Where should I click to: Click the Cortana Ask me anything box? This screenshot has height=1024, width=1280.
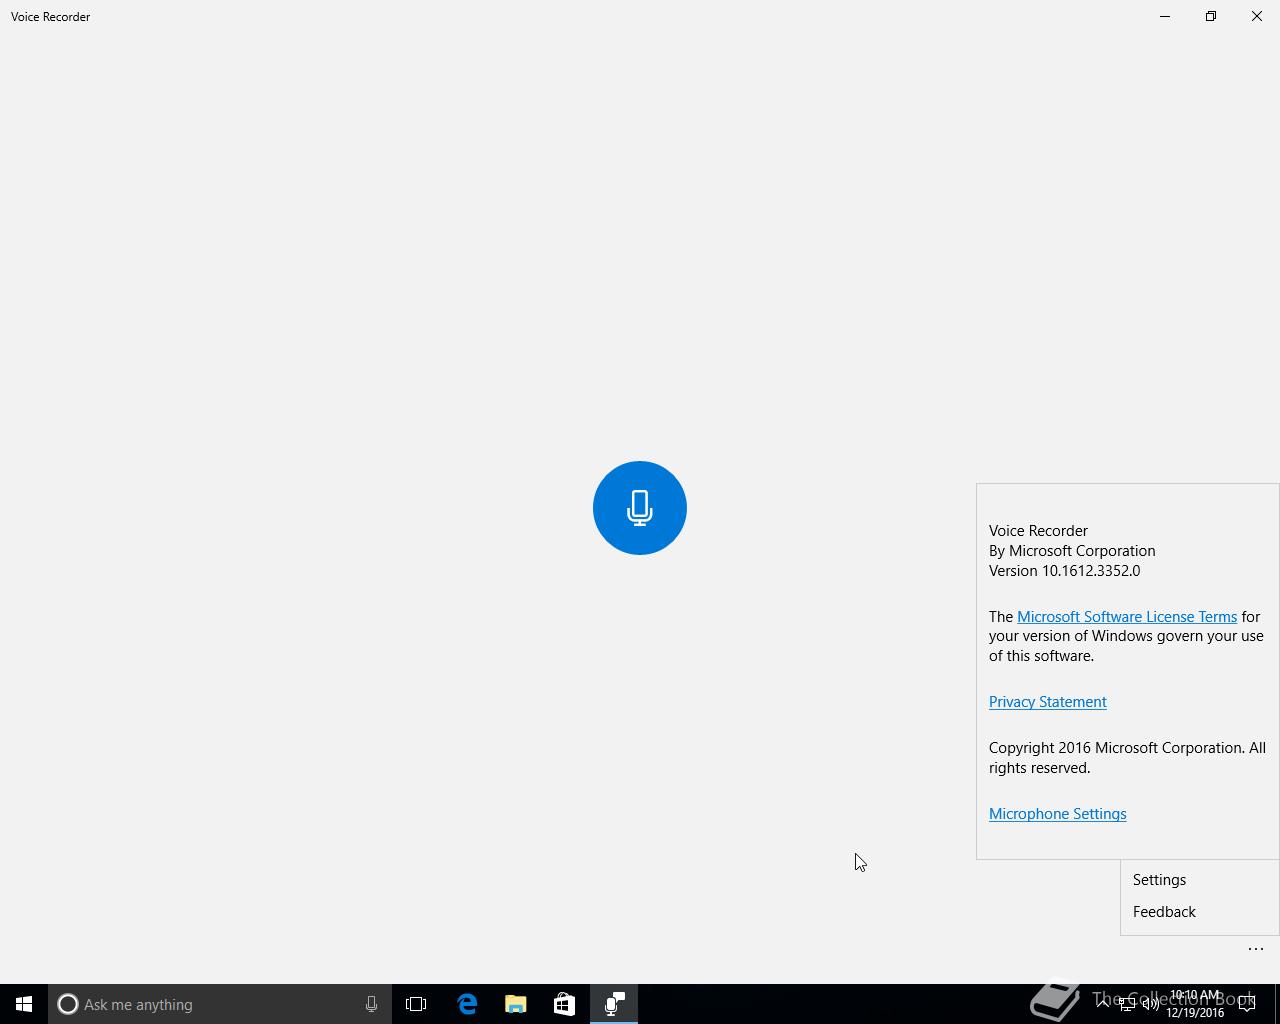(220, 1004)
